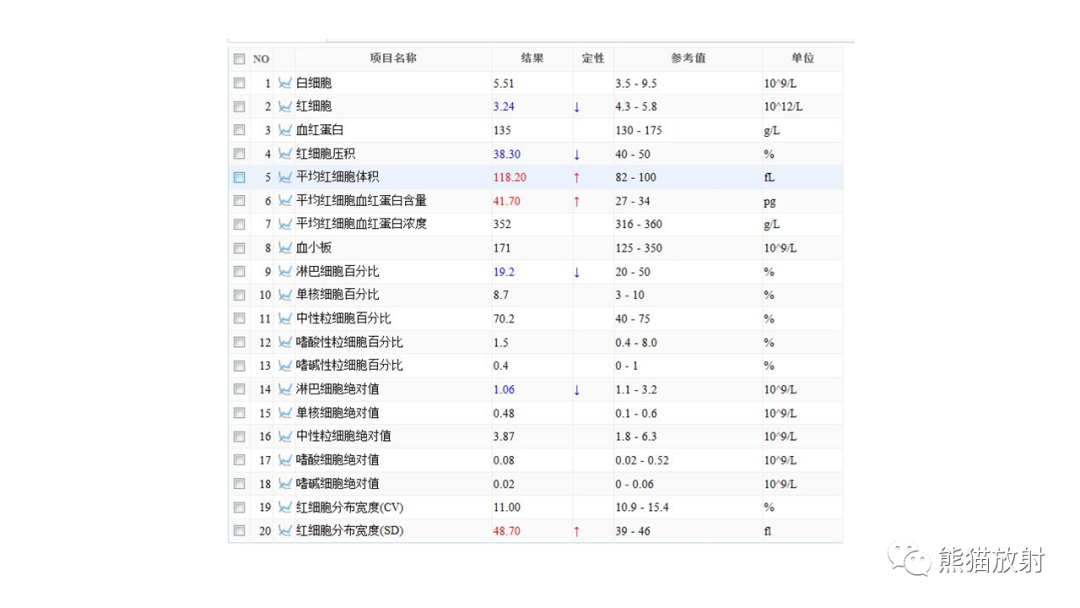The image size is (1080, 608).
Task: Select result value 3.24
Action: tap(503, 107)
